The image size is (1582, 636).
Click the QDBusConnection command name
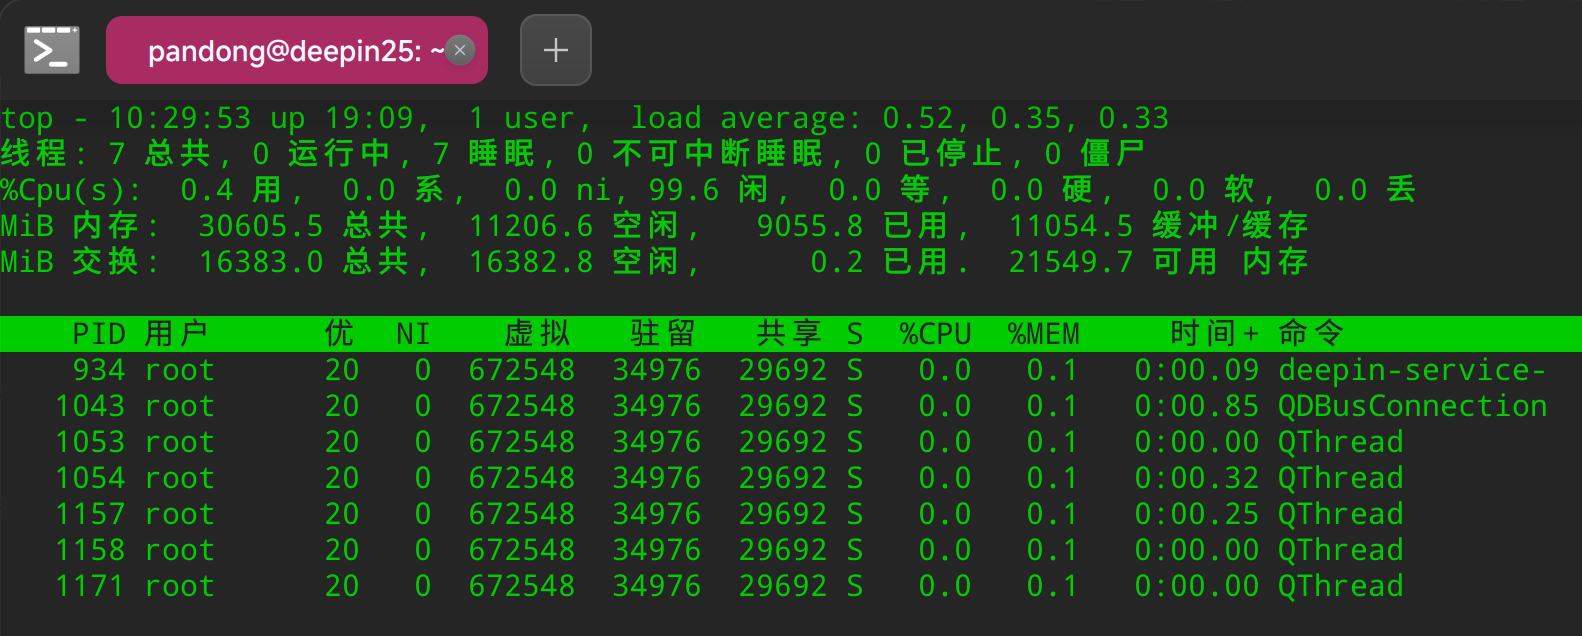[1412, 406]
